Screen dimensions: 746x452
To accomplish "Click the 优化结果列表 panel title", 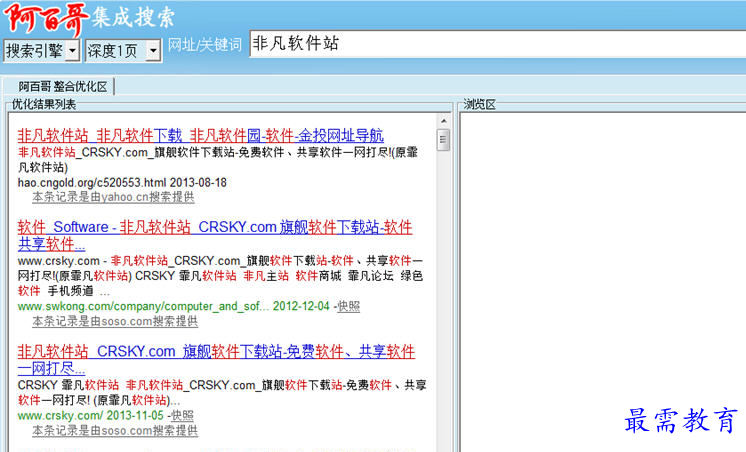I will pos(44,104).
